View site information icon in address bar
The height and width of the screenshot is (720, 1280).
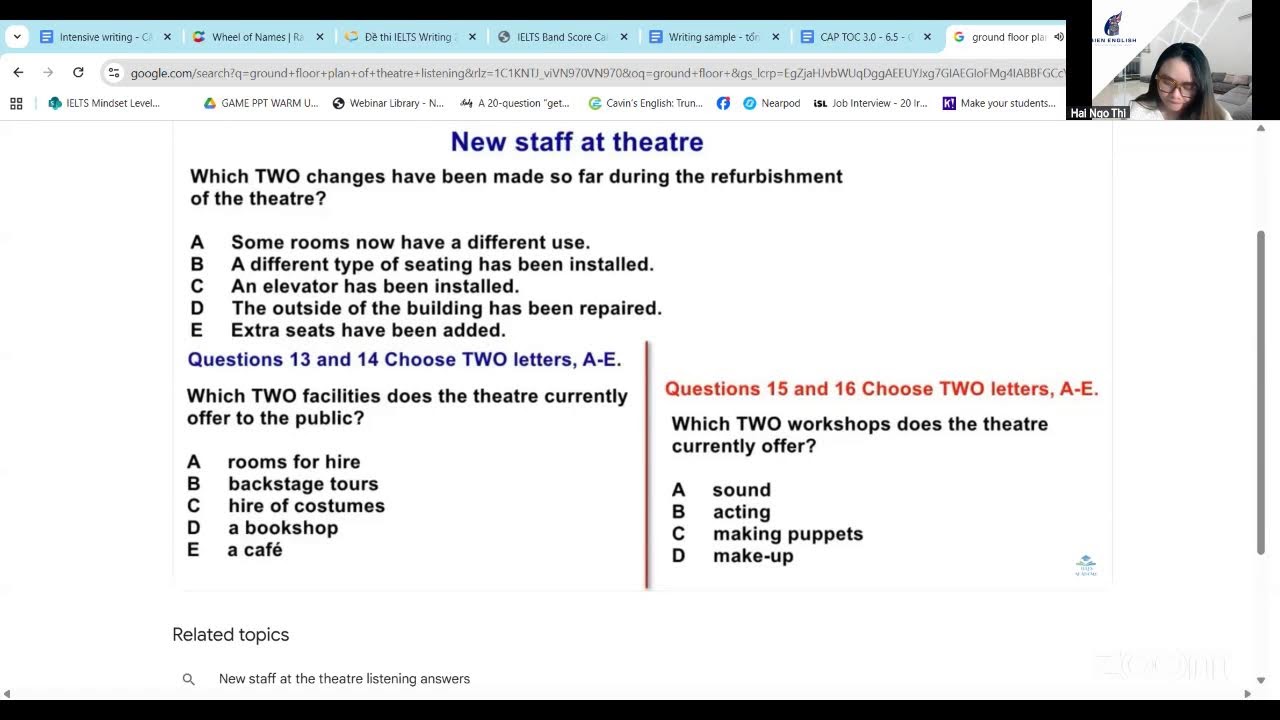click(114, 72)
